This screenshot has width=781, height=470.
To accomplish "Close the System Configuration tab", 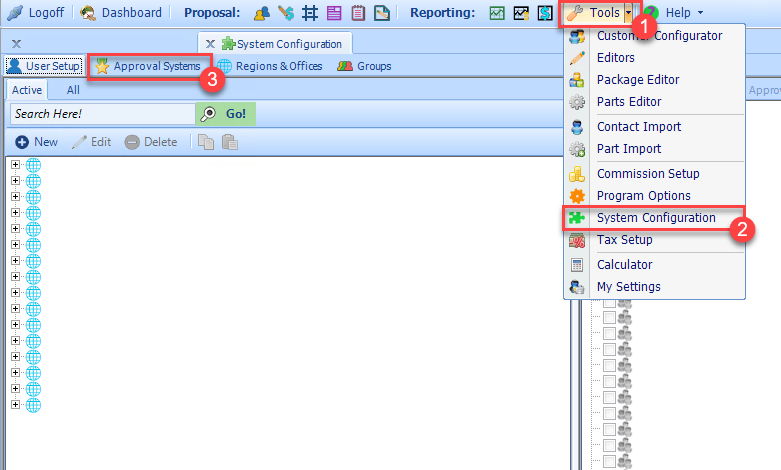I will (x=211, y=44).
